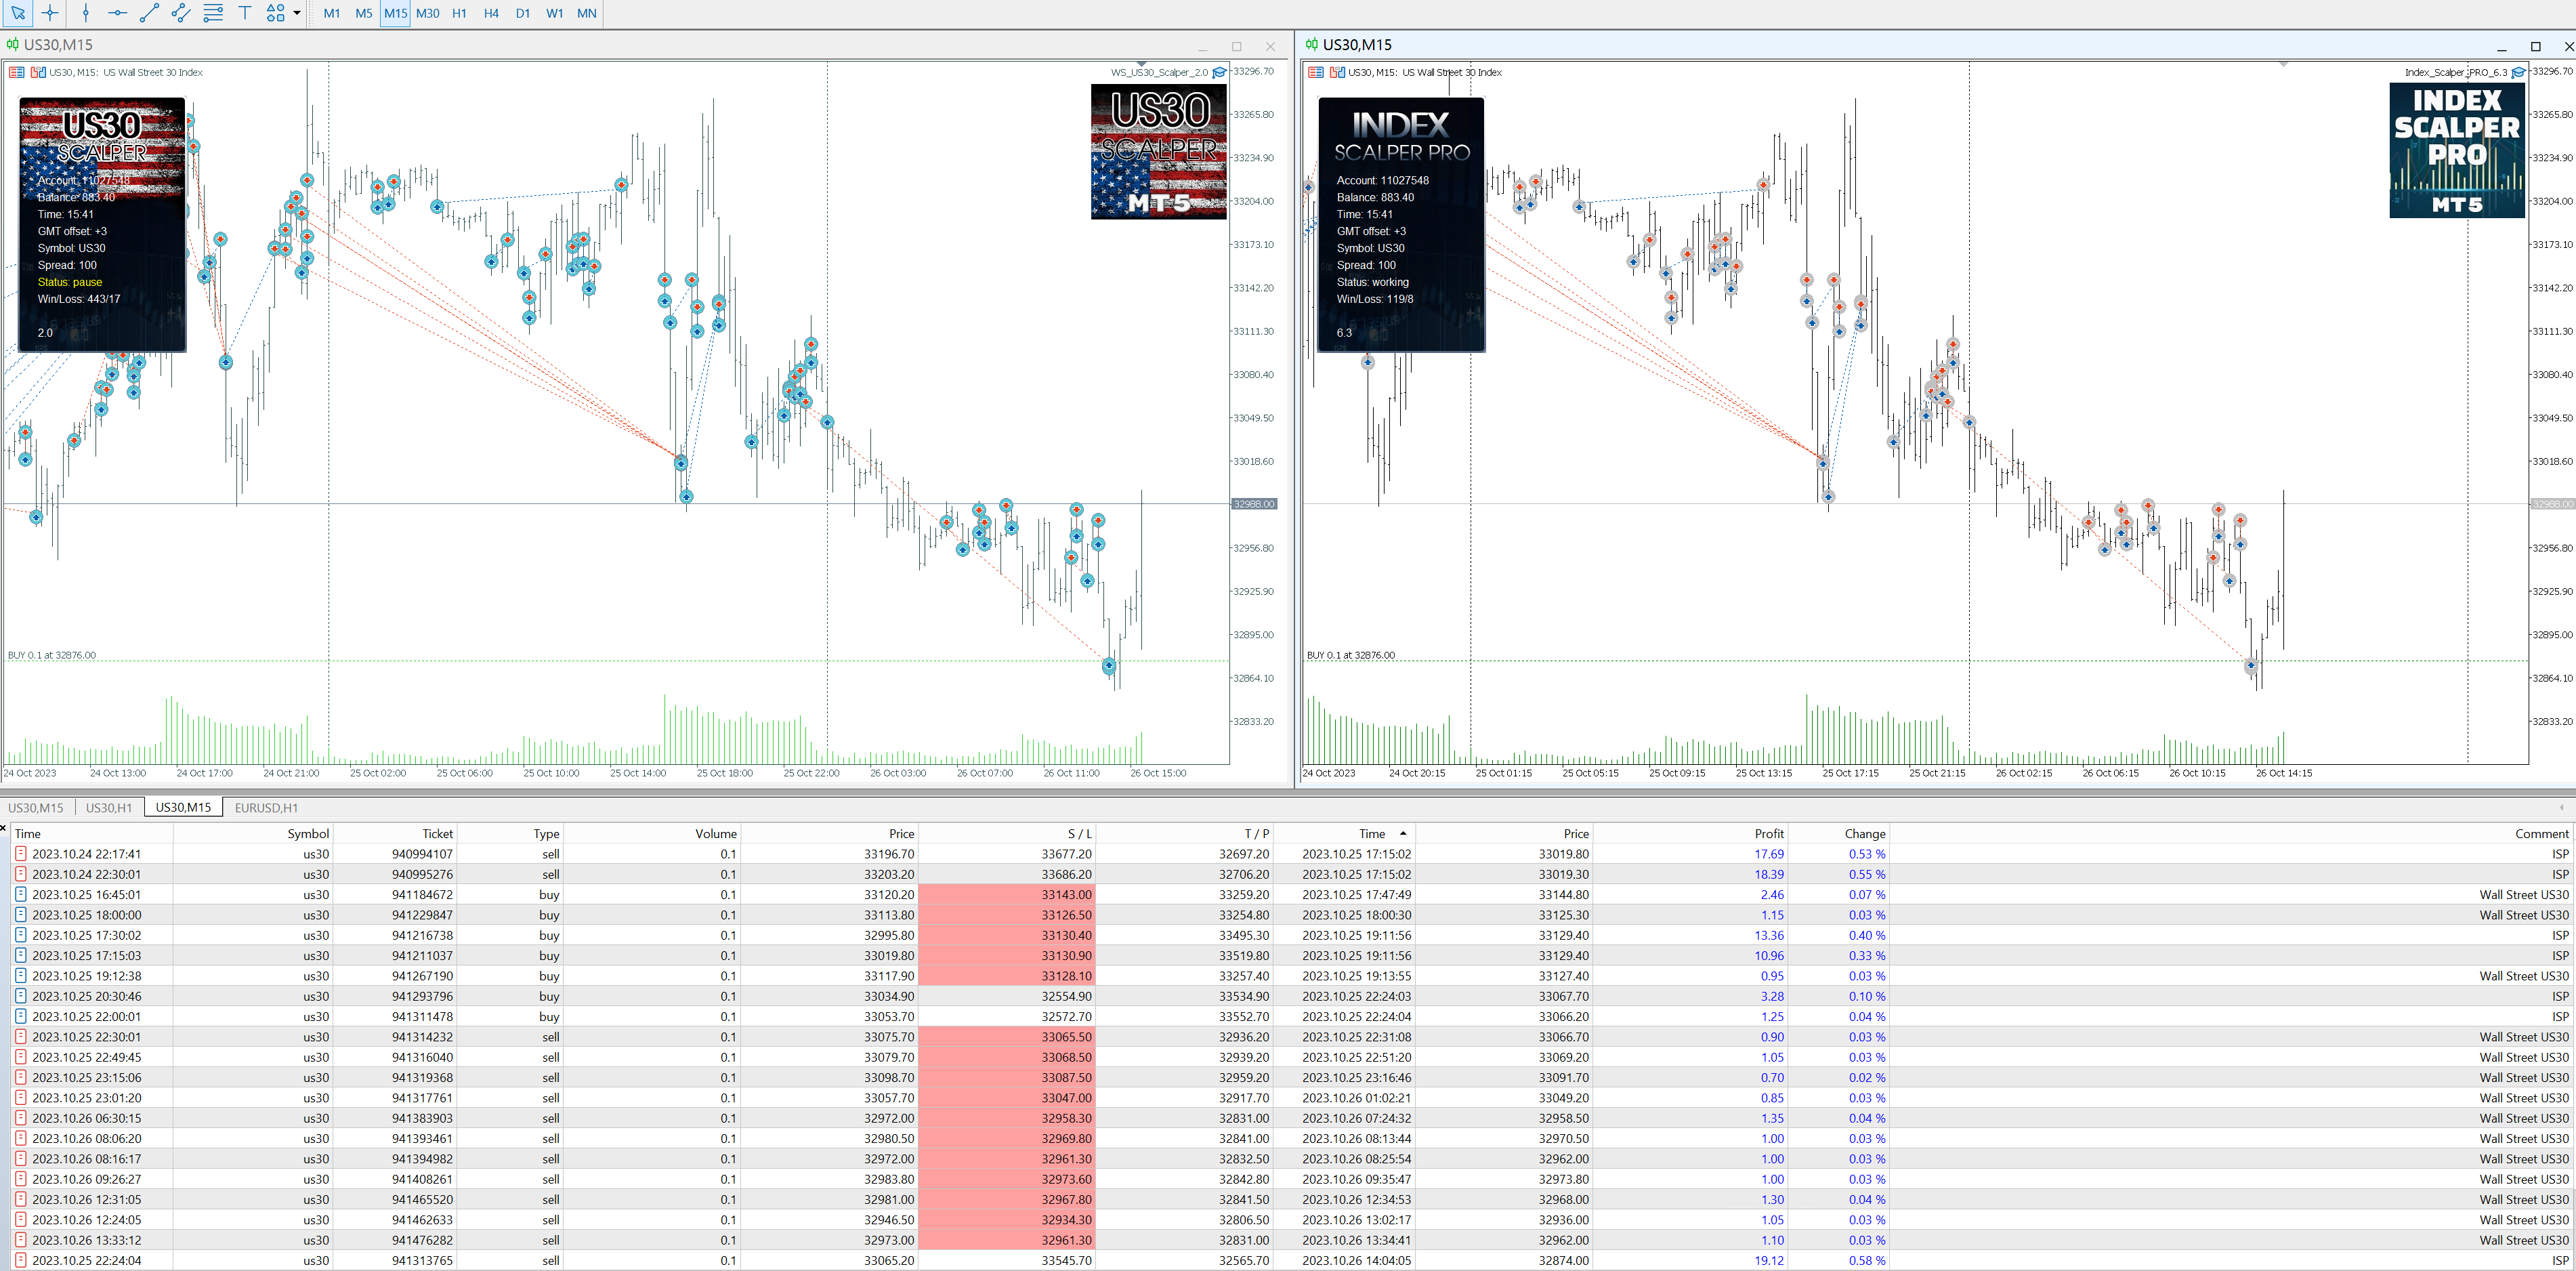2576x1271 pixels.
Task: Switch timeframe to H1
Action: coord(459,13)
